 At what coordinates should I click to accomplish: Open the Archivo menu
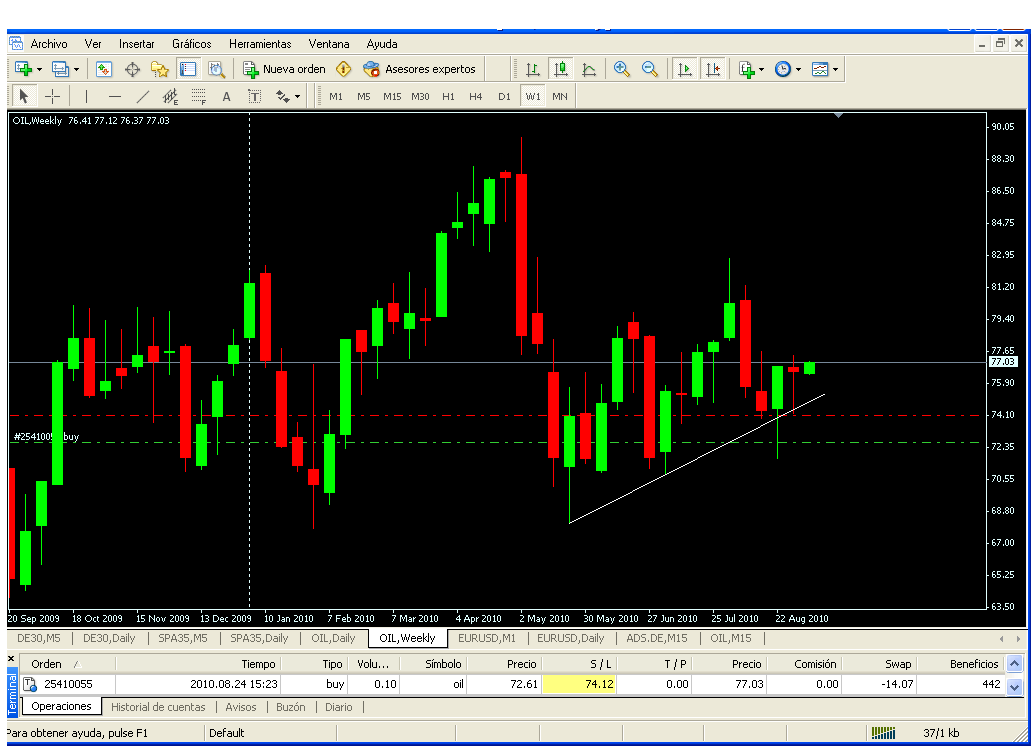[49, 44]
